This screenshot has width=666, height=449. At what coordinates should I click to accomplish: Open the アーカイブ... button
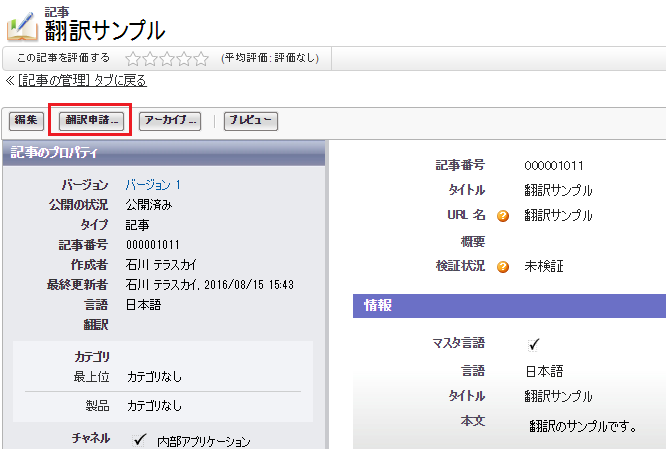pyautogui.click(x=170, y=121)
